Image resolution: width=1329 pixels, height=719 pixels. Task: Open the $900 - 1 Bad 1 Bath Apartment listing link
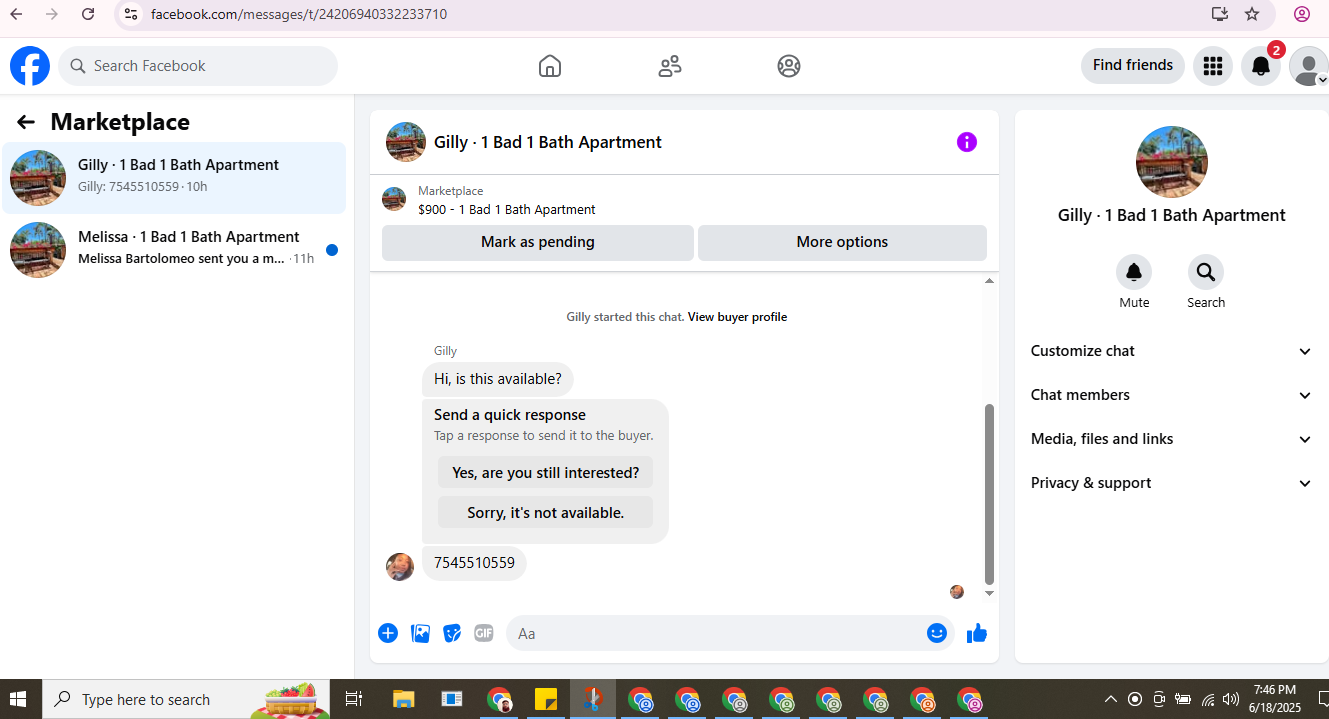tap(507, 210)
